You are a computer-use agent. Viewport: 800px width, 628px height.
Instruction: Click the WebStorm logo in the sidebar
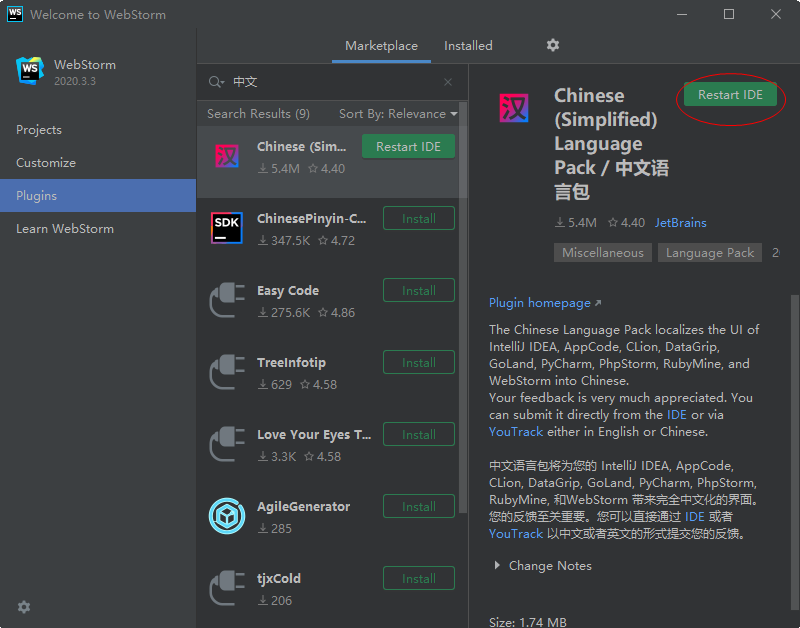click(30, 70)
